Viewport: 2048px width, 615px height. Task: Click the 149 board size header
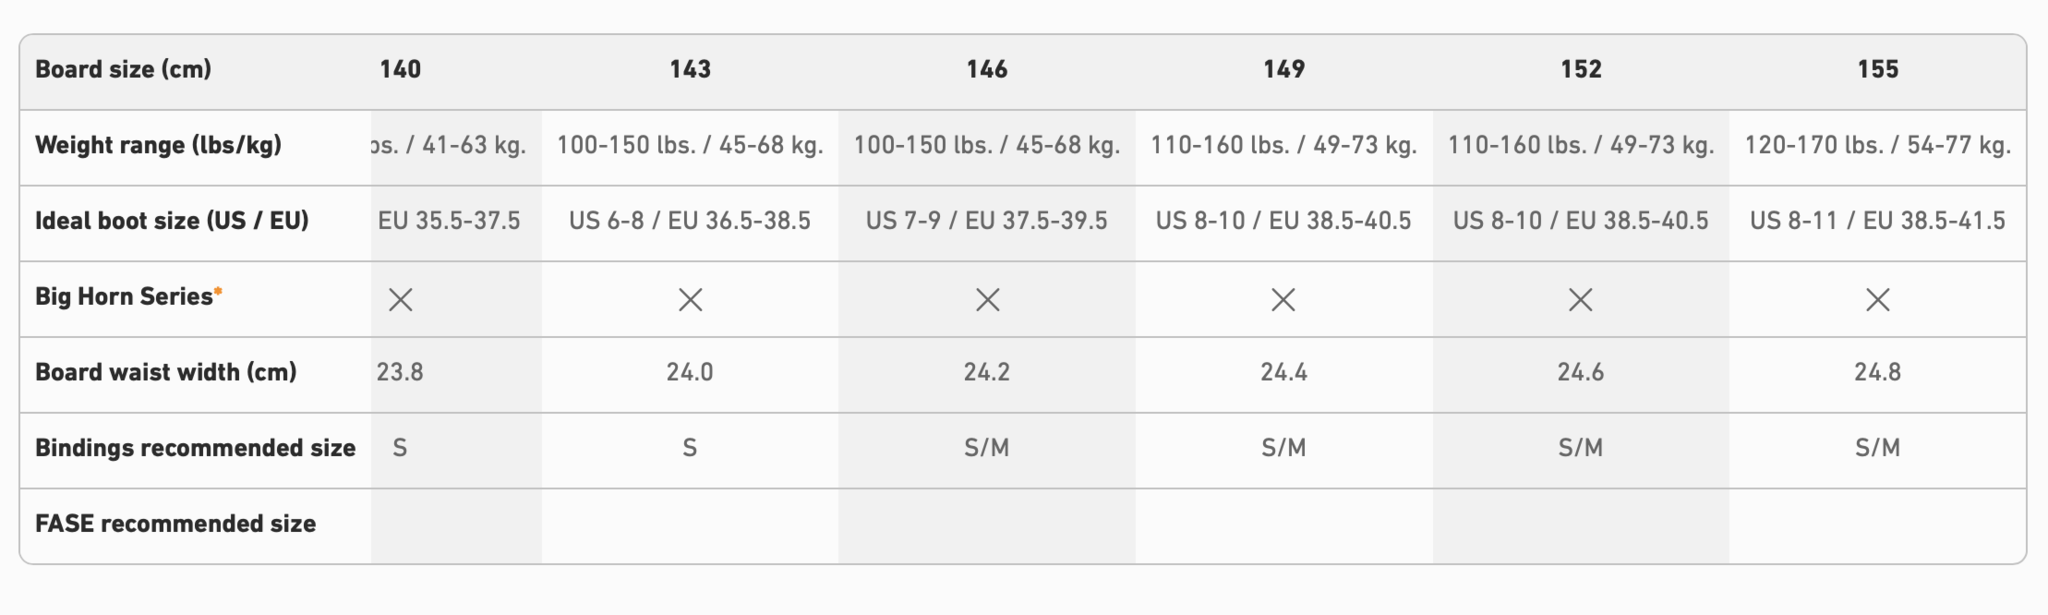[x=1283, y=69]
